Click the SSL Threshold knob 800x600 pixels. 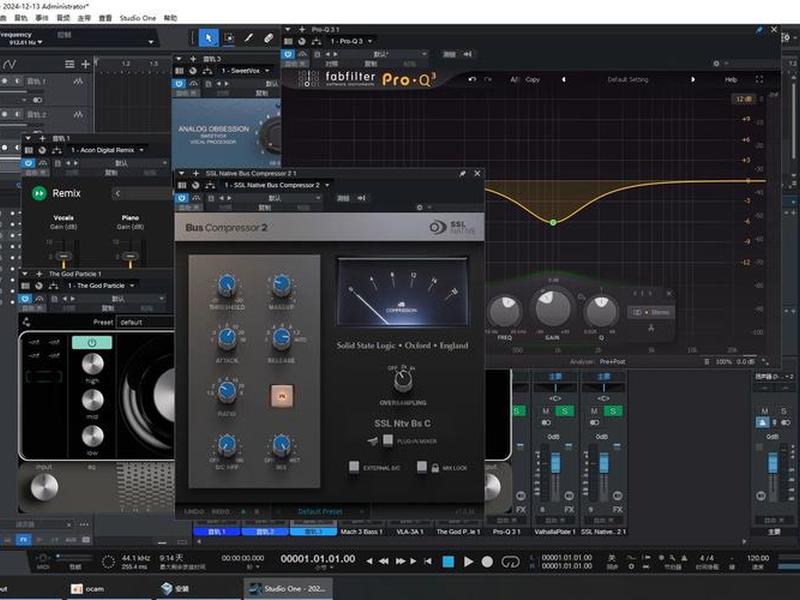227,285
